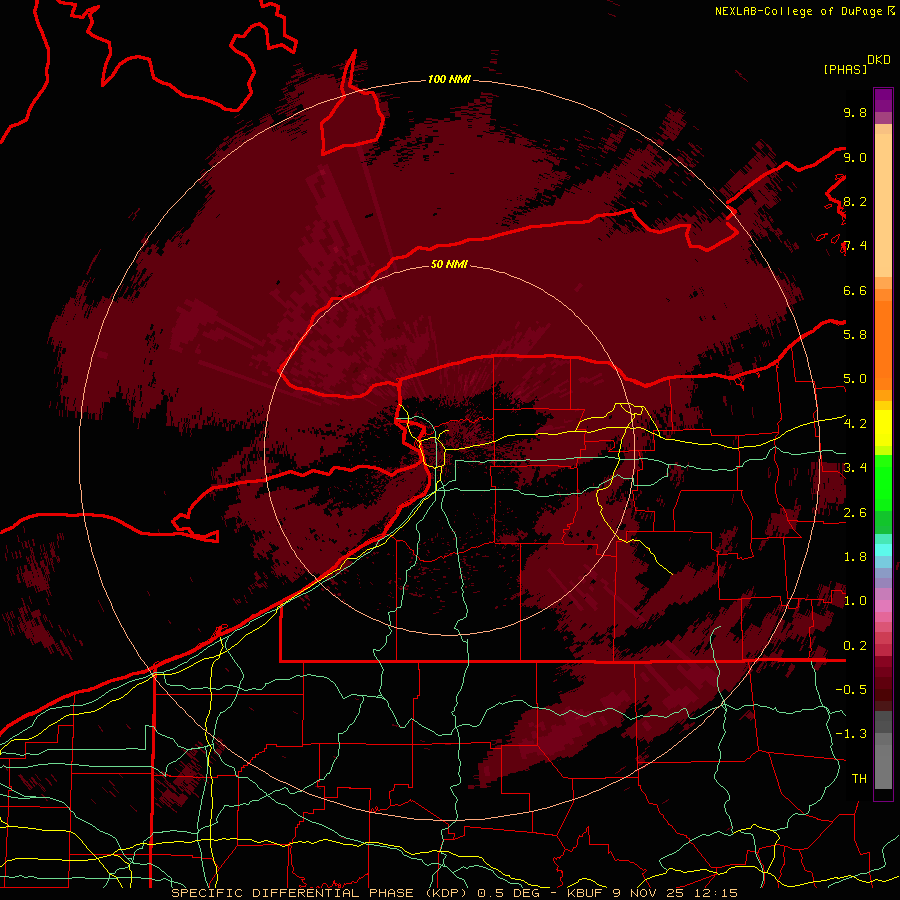The image size is (900, 900).
Task: Click the -1.3 value on the color scale
Action: click(851, 734)
